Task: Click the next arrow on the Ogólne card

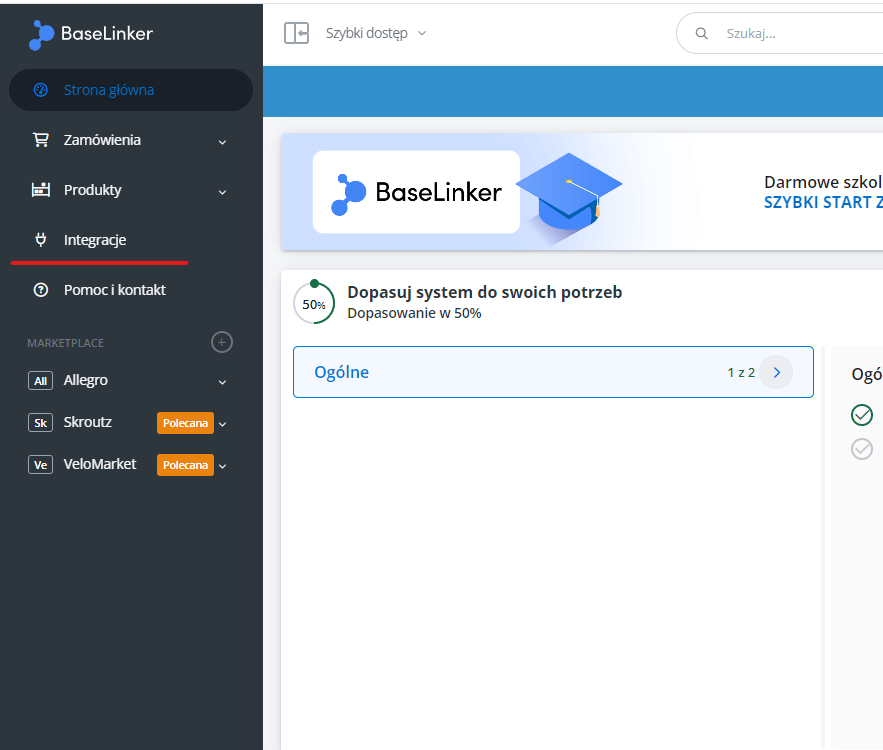Action: coord(776,372)
